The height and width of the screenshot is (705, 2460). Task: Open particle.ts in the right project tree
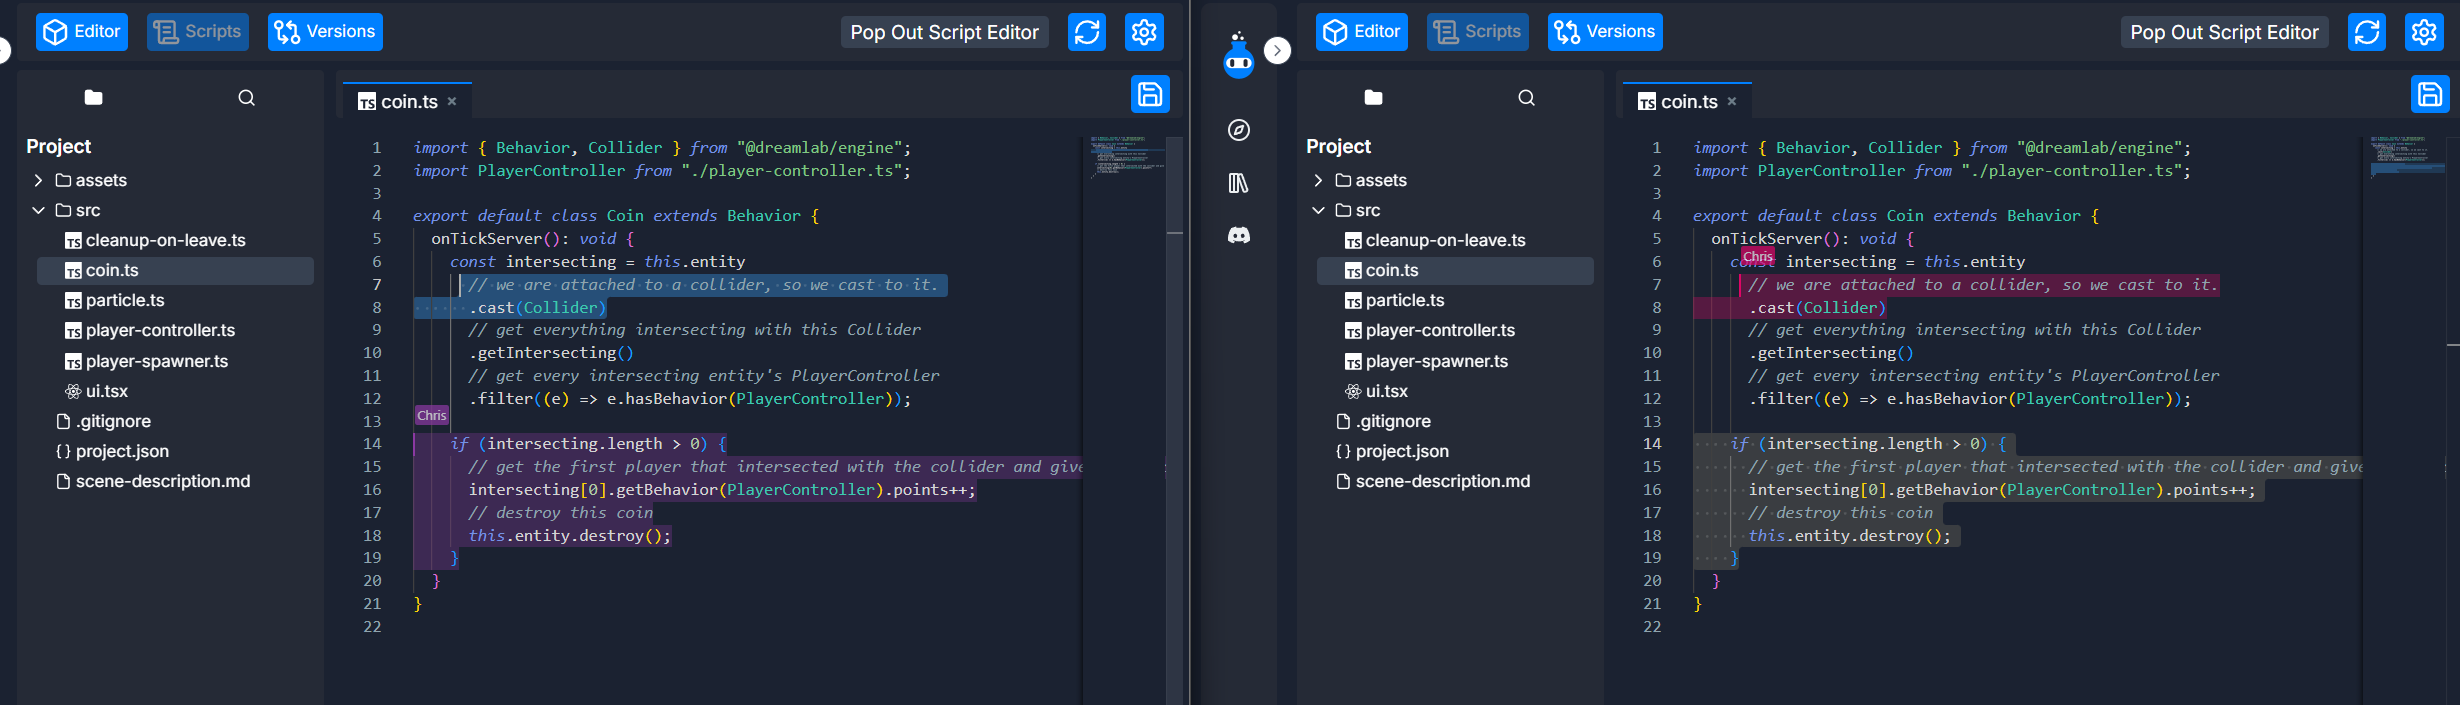(x=1455, y=300)
